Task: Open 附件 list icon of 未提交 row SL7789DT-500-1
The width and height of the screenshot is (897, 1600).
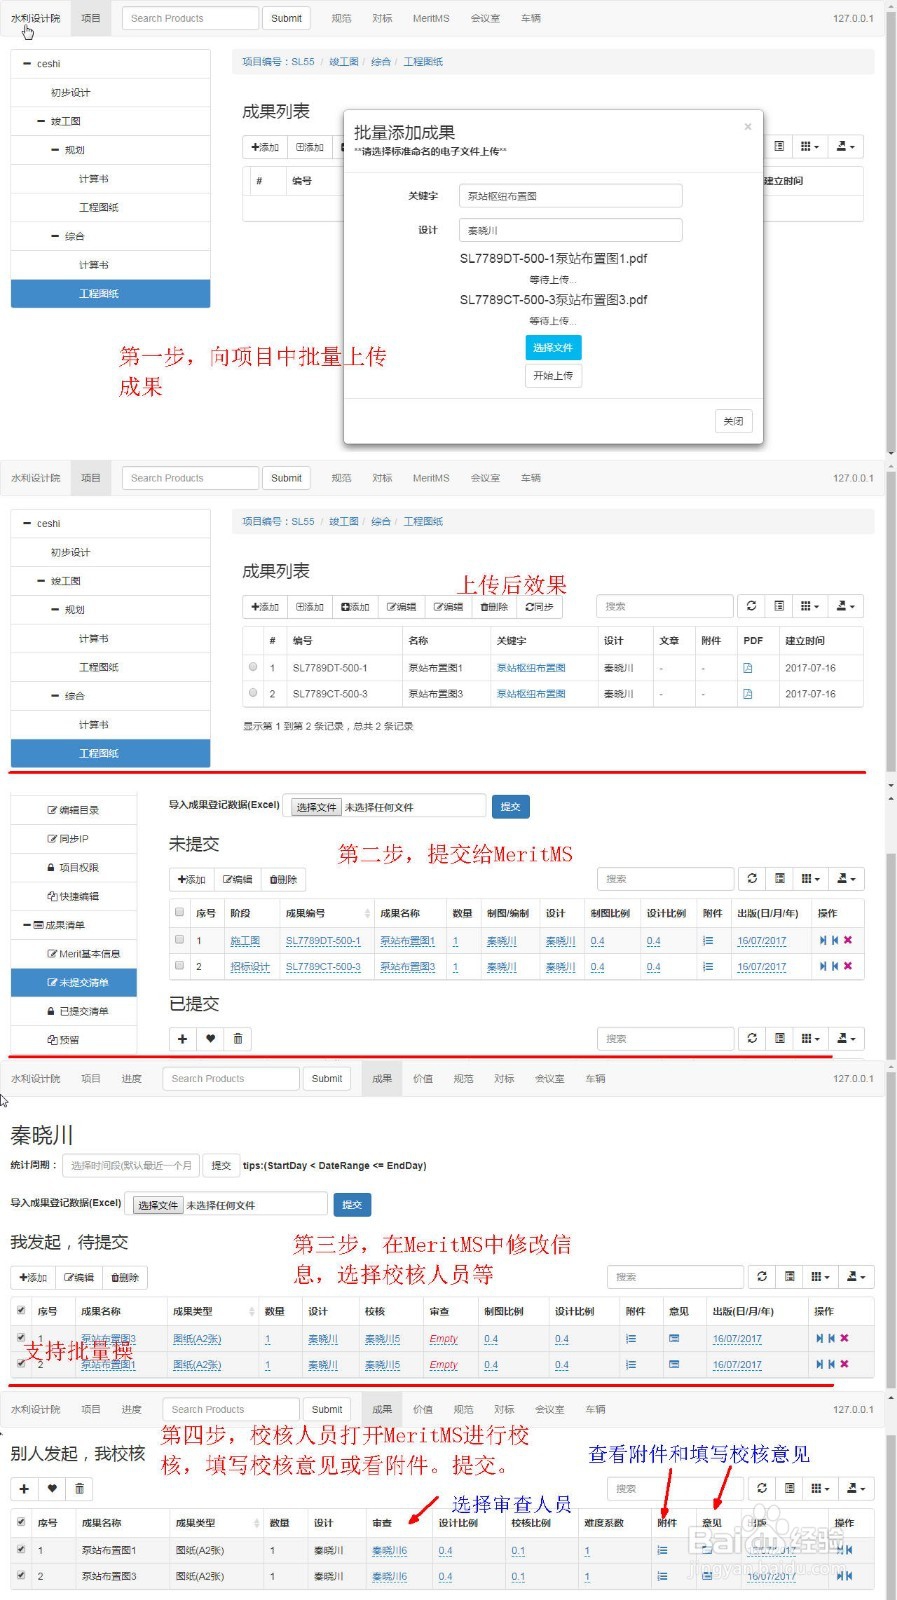Action: click(x=708, y=941)
